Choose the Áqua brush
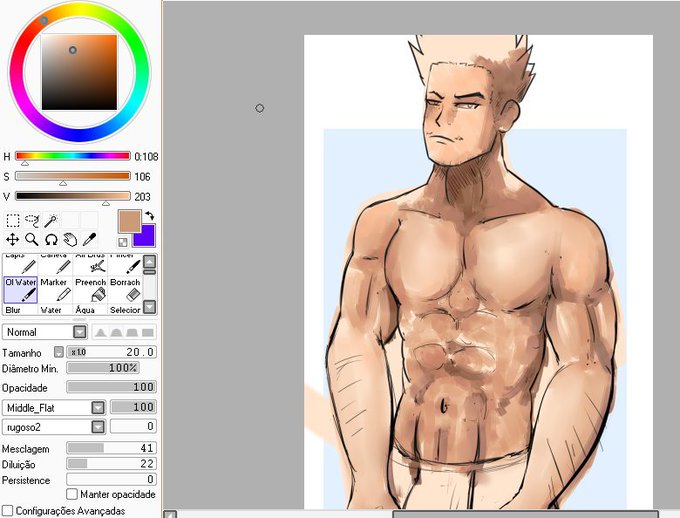Screen dimensions: 680x518 90,310
